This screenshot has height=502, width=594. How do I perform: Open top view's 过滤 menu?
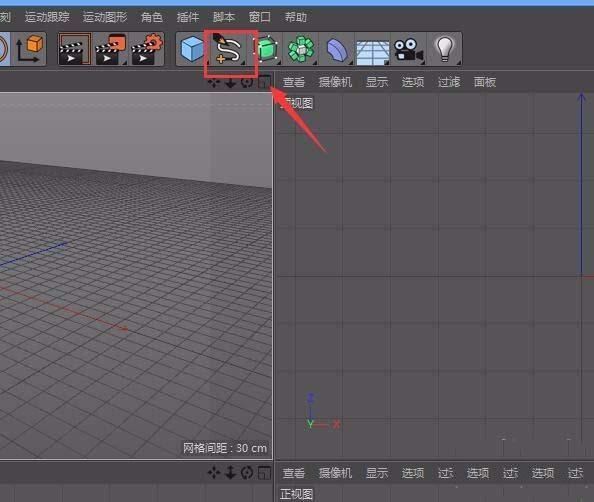pyautogui.click(x=449, y=82)
